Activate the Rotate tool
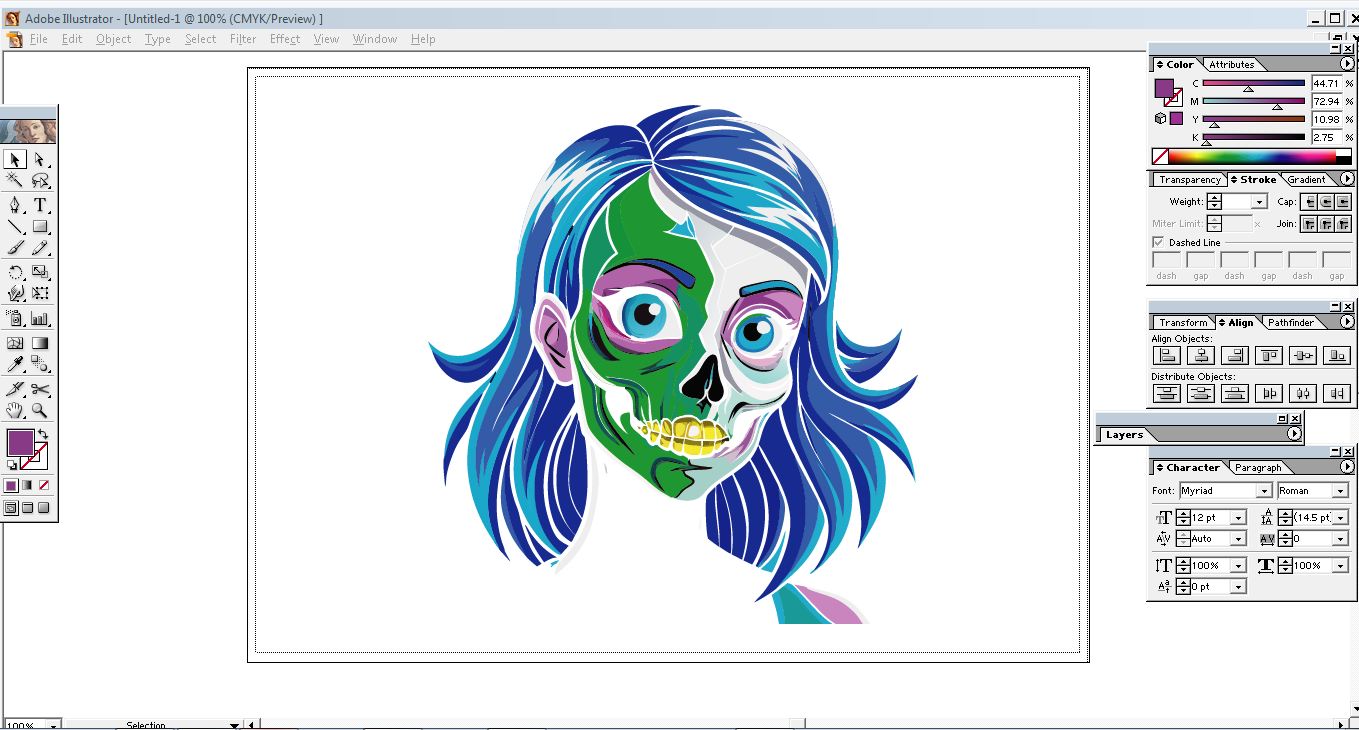1359x730 pixels. 15,272
